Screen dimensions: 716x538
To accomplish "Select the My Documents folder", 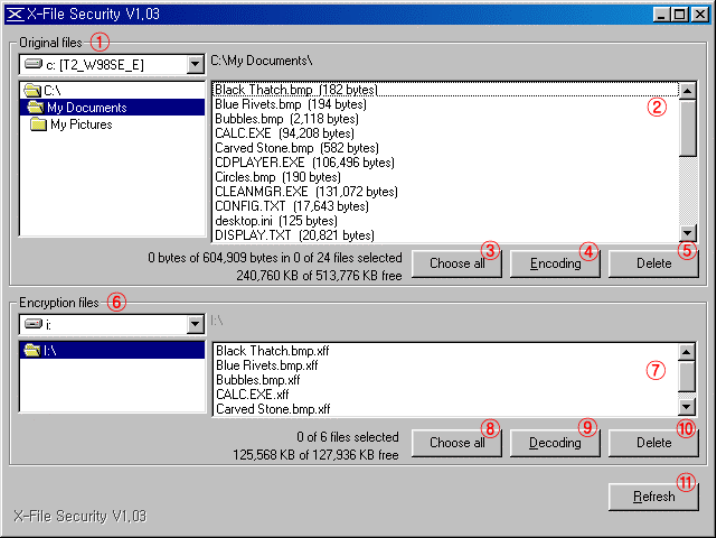I will tap(113, 107).
